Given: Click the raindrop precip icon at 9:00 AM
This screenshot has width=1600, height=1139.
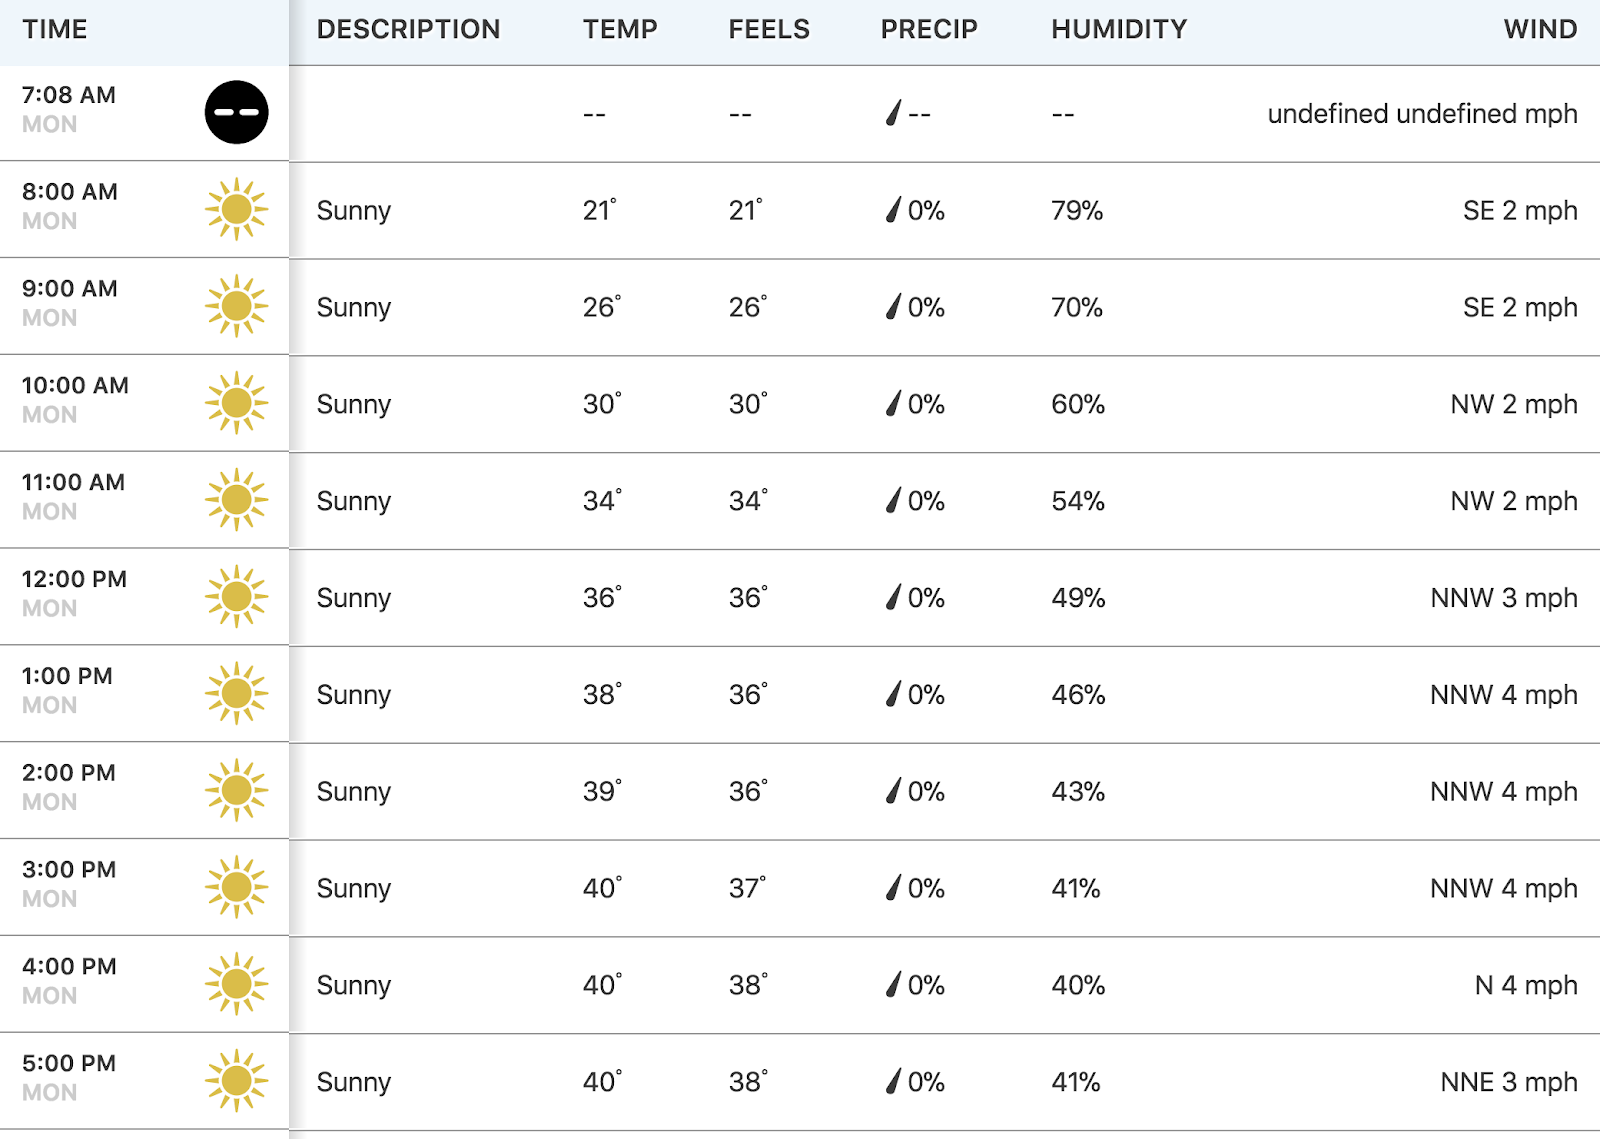Looking at the screenshot, I should point(894,306).
